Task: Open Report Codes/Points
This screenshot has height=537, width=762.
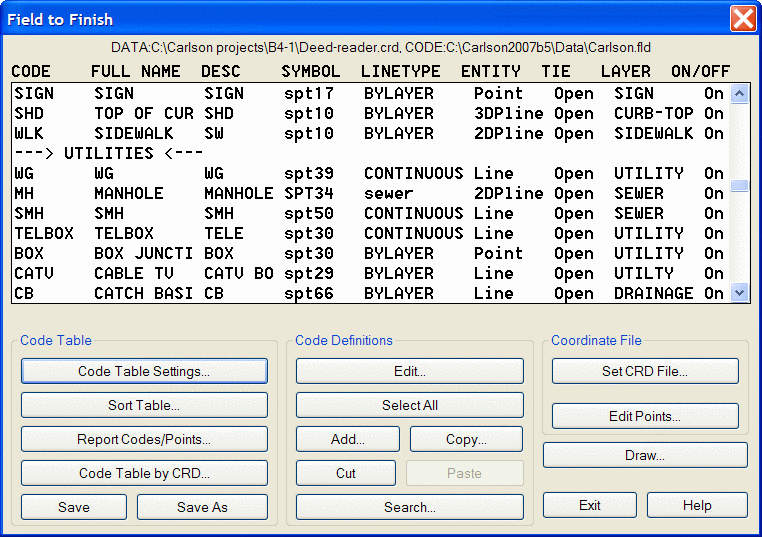Action: [144, 439]
